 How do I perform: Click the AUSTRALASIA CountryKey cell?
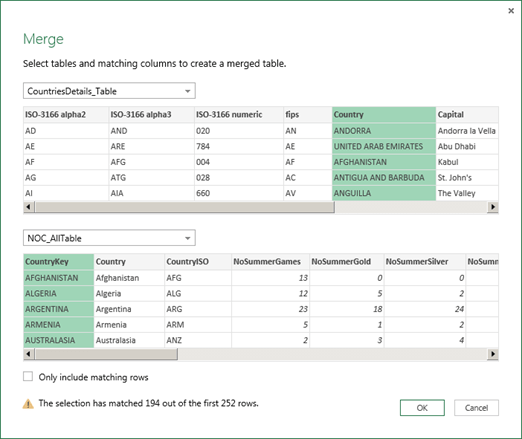pos(58,340)
